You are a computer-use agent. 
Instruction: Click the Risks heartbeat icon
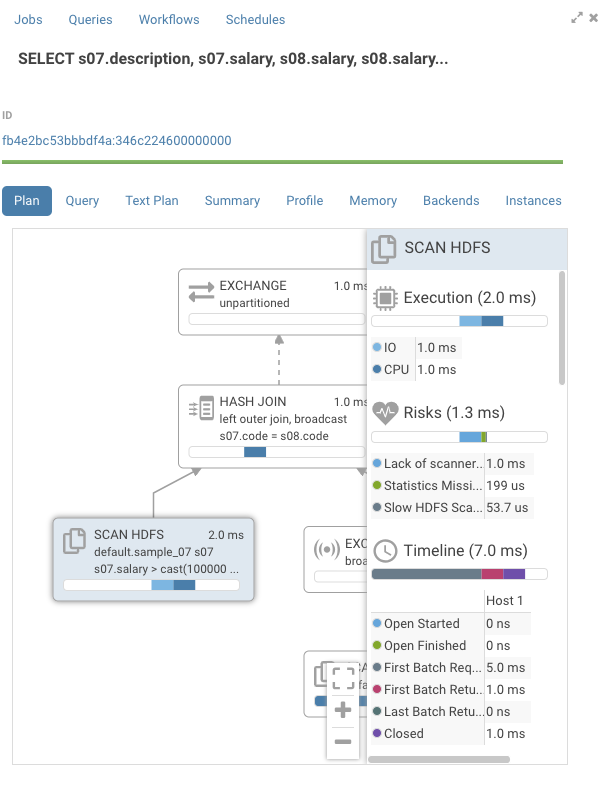pyautogui.click(x=385, y=413)
